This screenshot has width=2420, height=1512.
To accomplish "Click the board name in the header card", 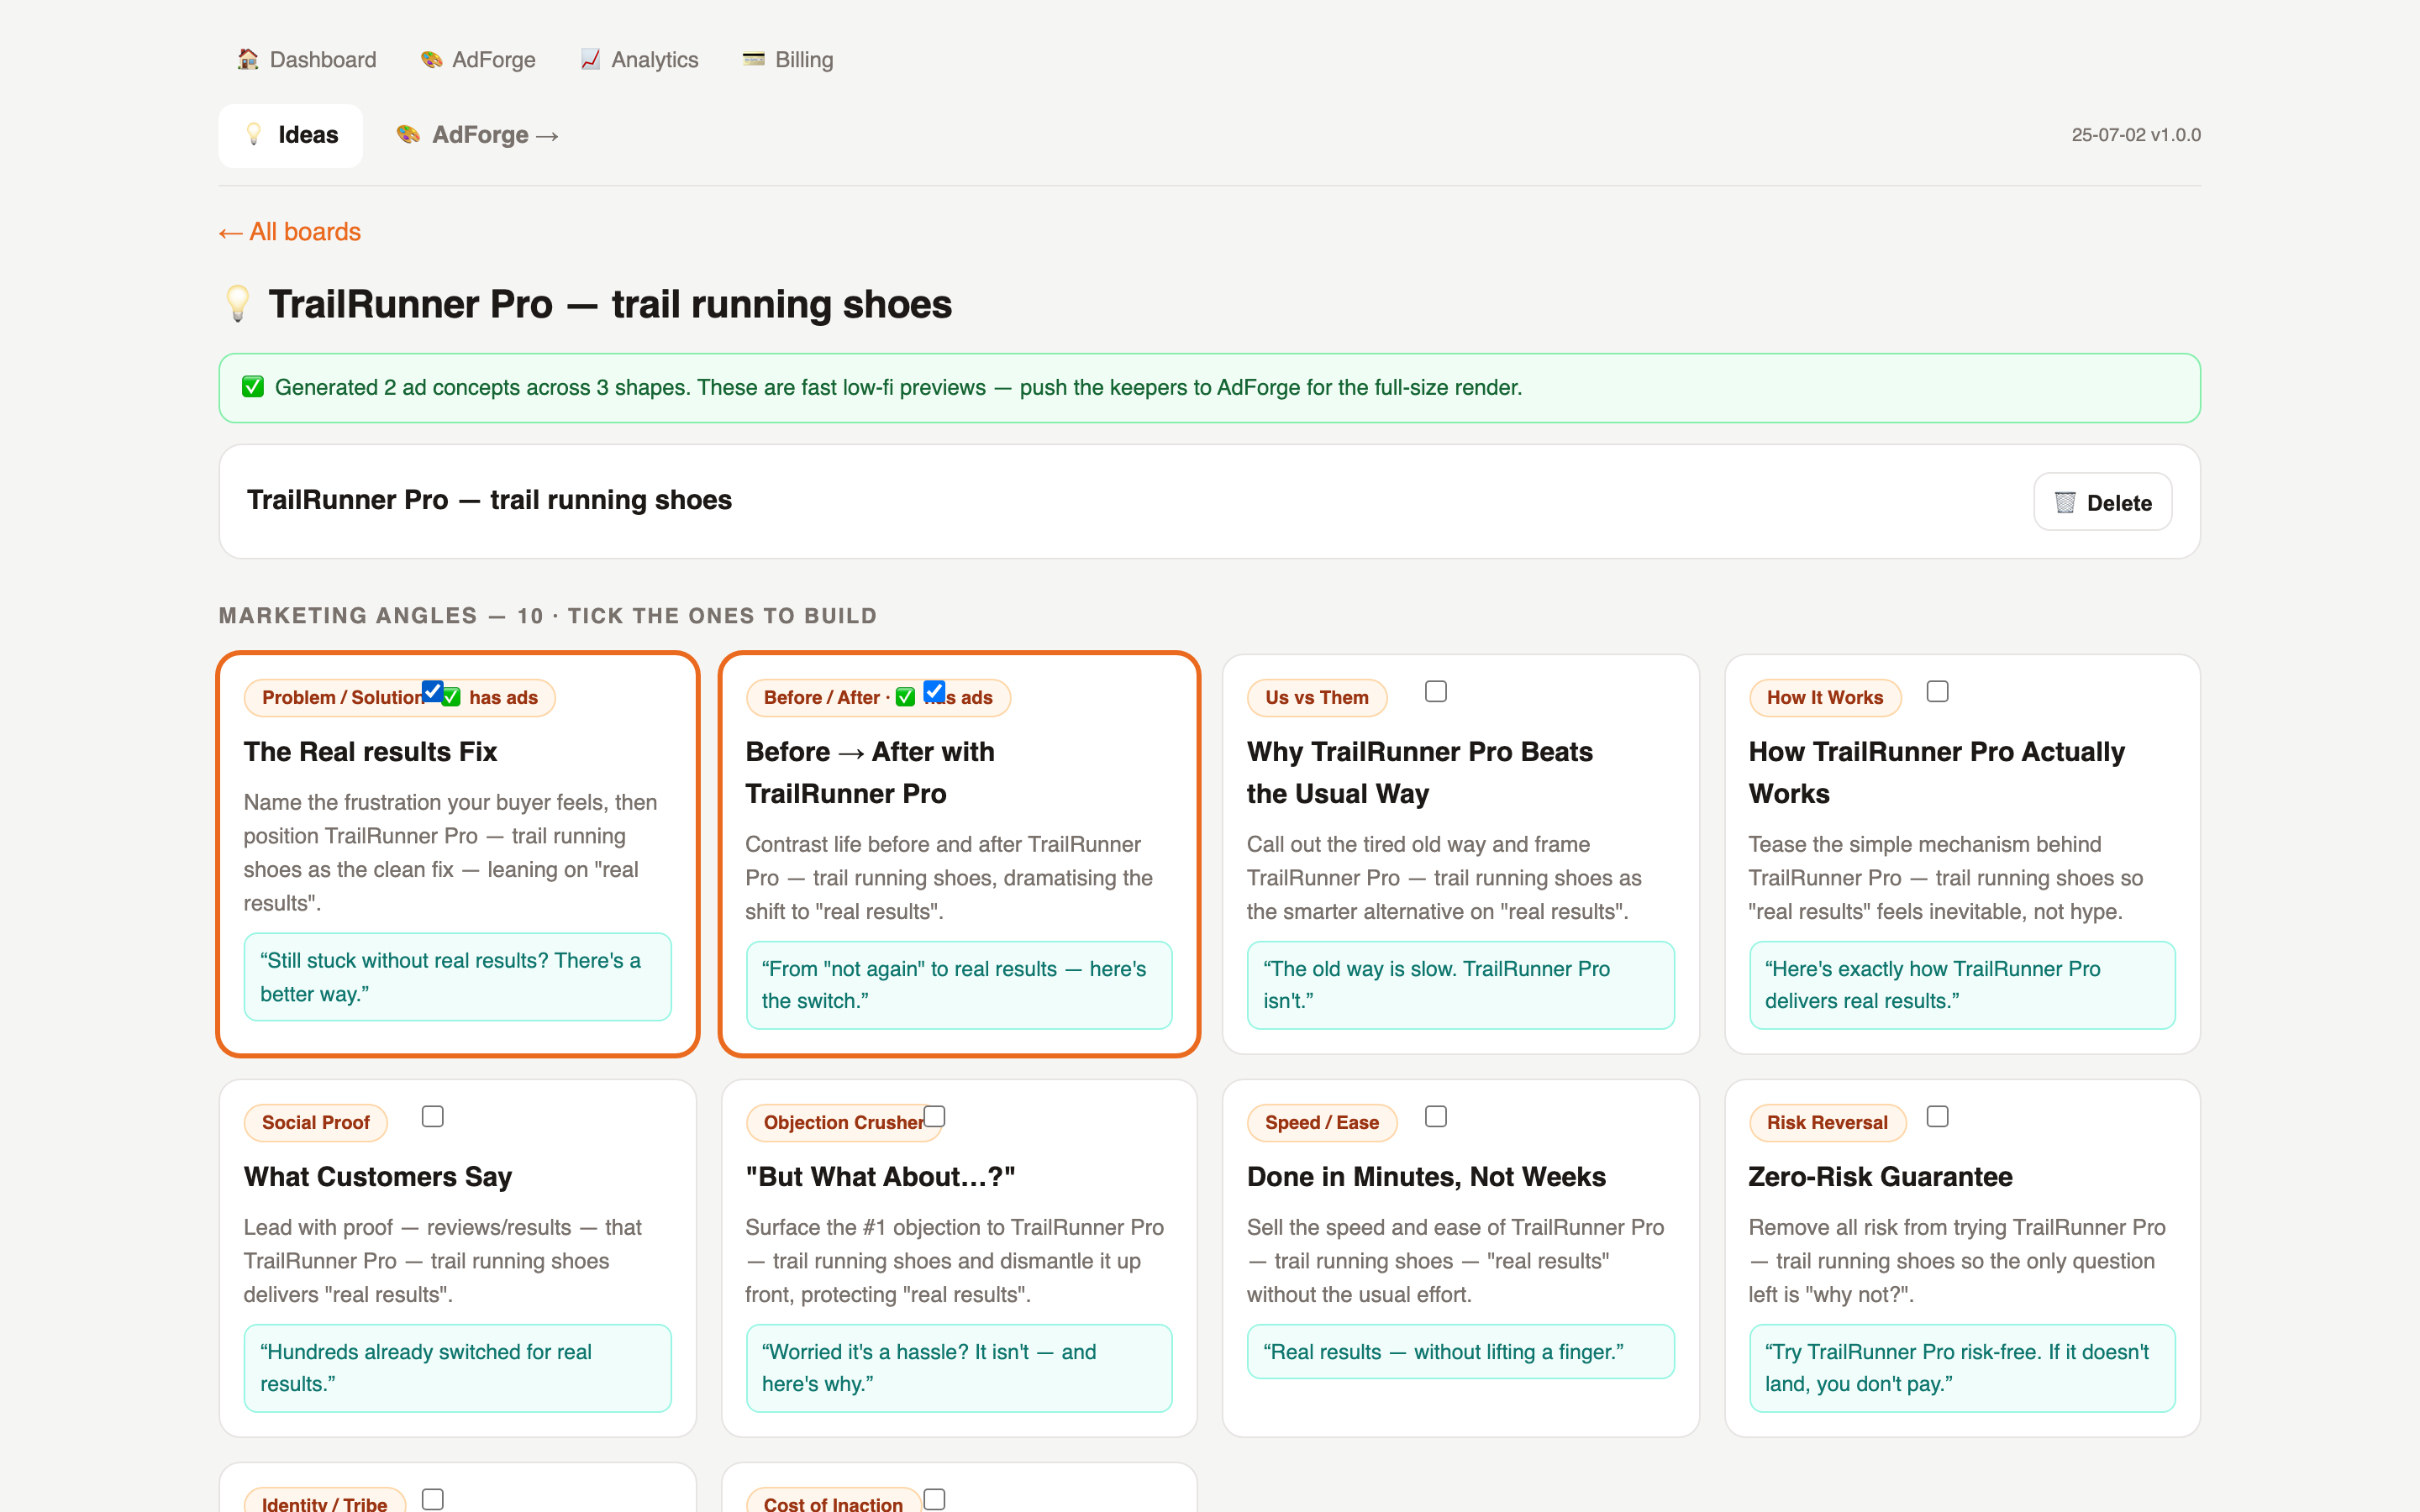I will pyautogui.click(x=489, y=500).
